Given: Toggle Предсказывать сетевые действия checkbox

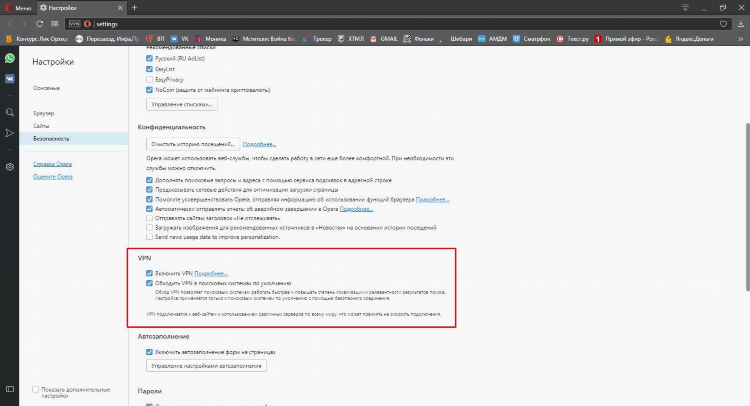Looking at the screenshot, I should click(x=149, y=190).
